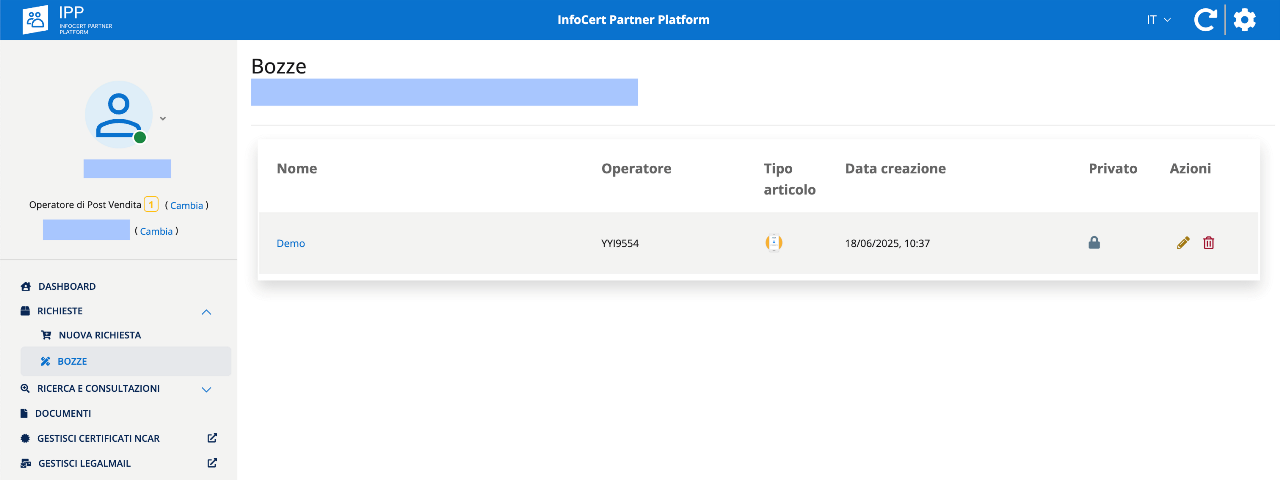Open Documenti from sidebar menu
The height and width of the screenshot is (480, 1280).
[62, 413]
